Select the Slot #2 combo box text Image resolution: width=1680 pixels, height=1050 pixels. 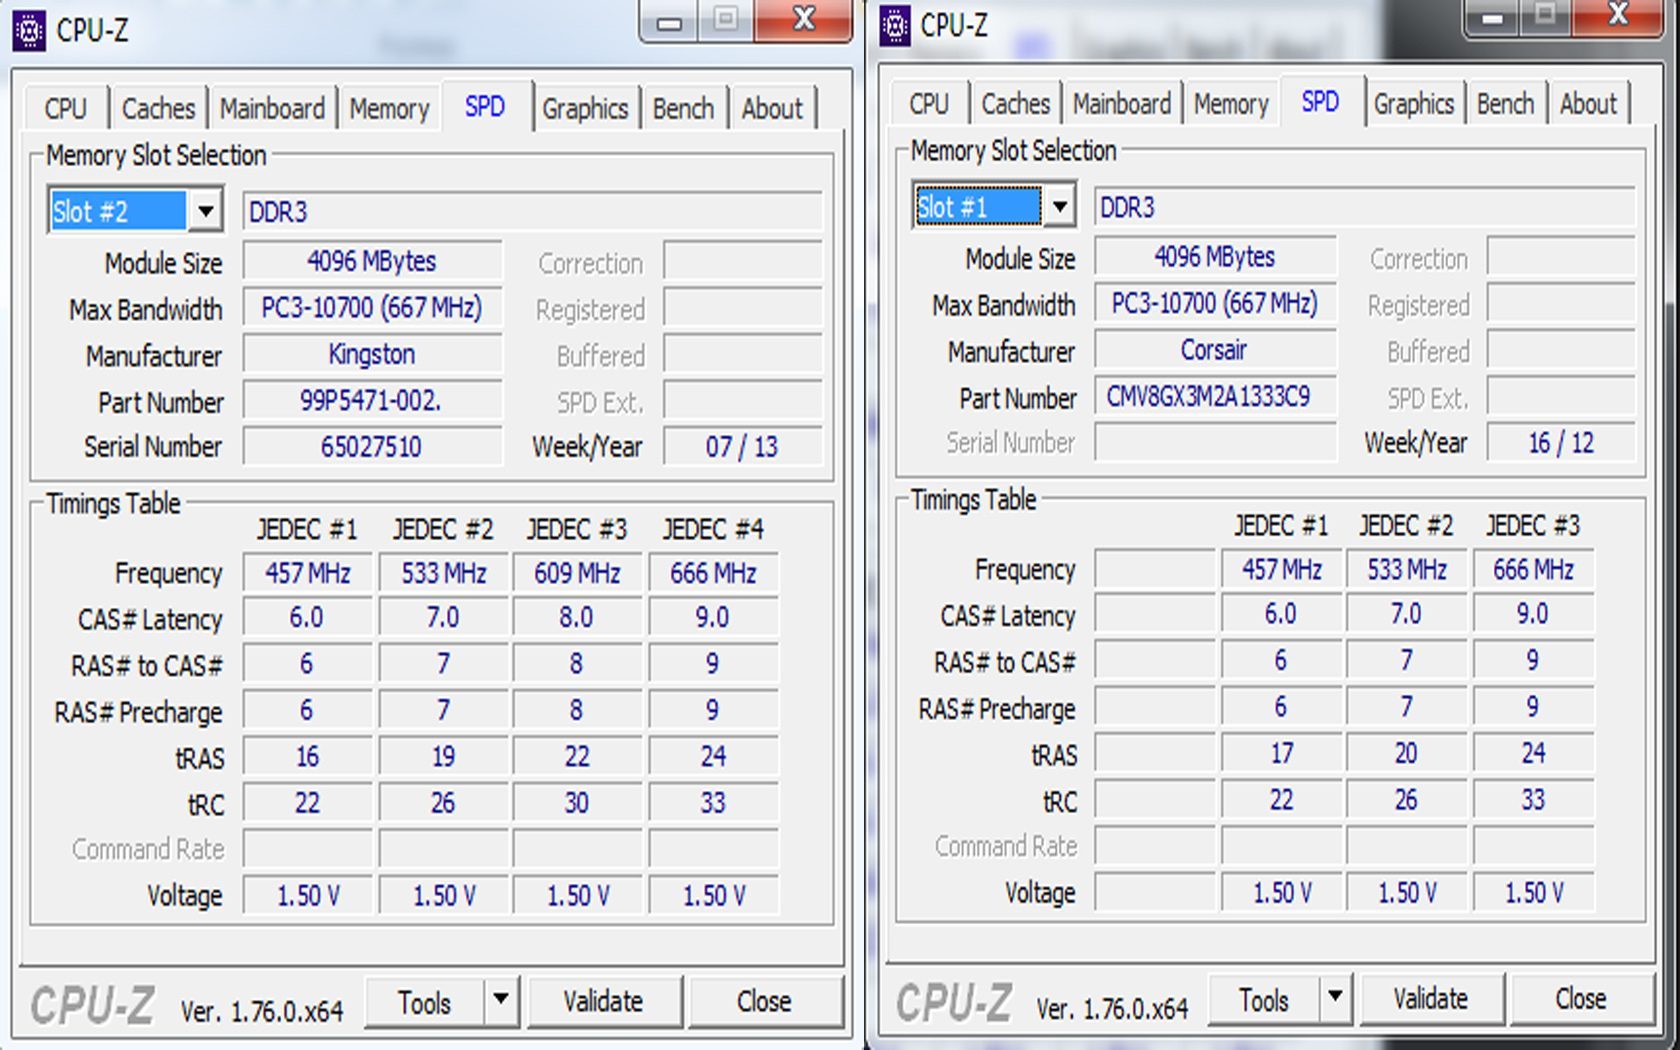(x=118, y=211)
